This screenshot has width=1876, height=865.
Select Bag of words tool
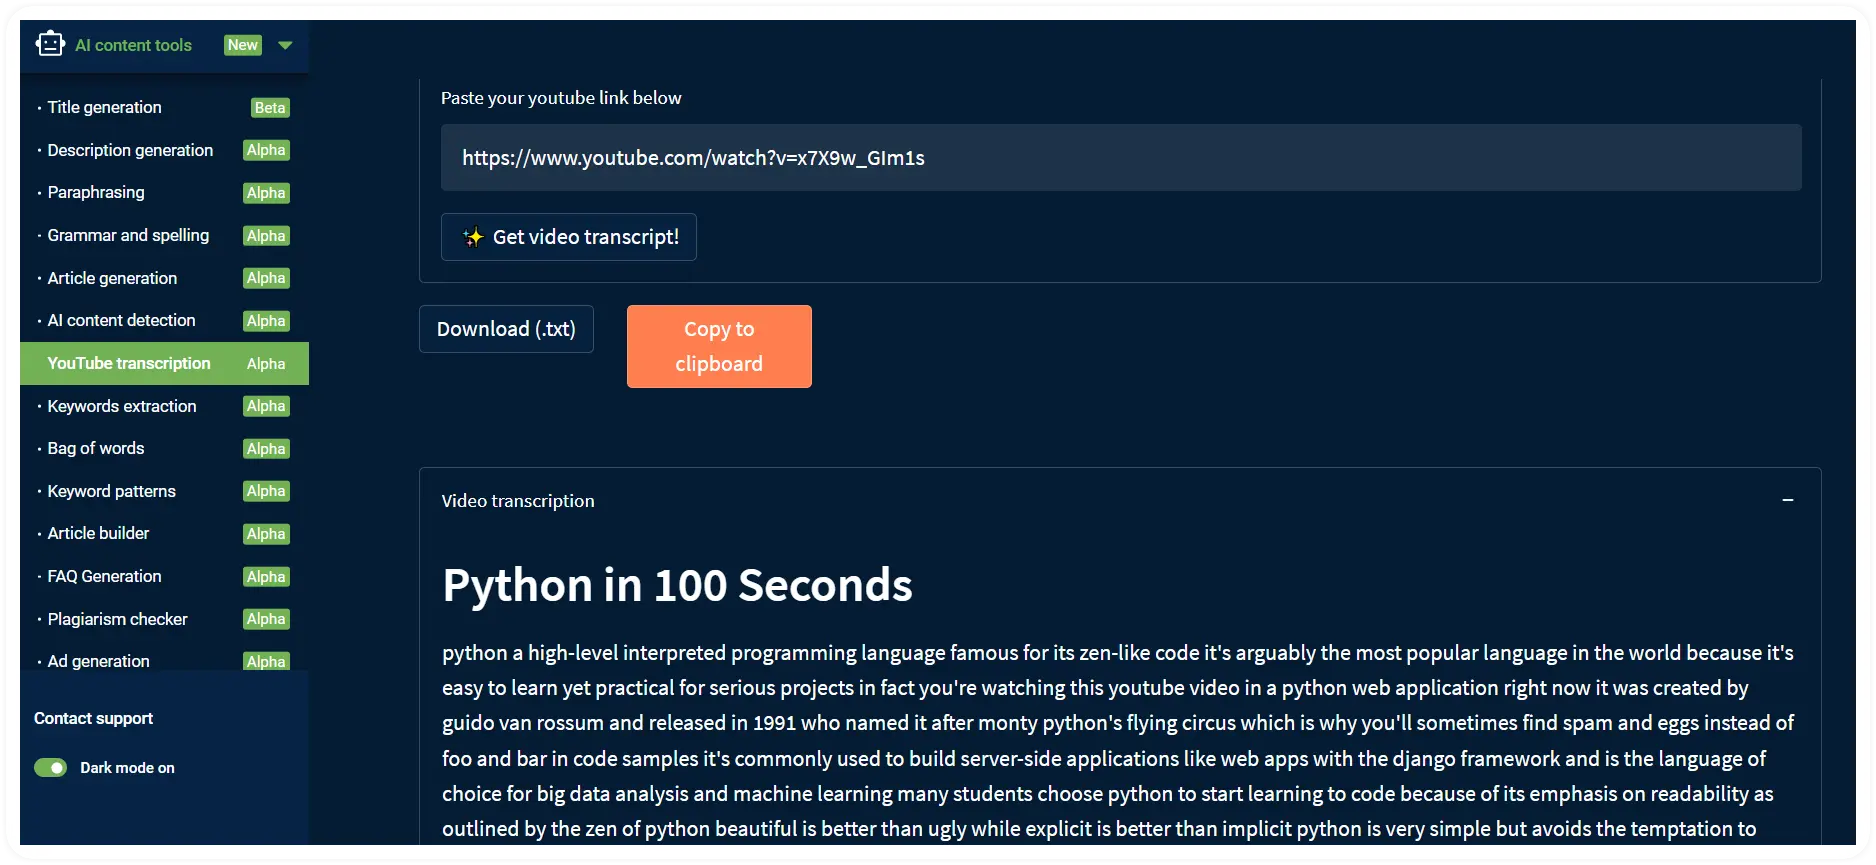(96, 448)
